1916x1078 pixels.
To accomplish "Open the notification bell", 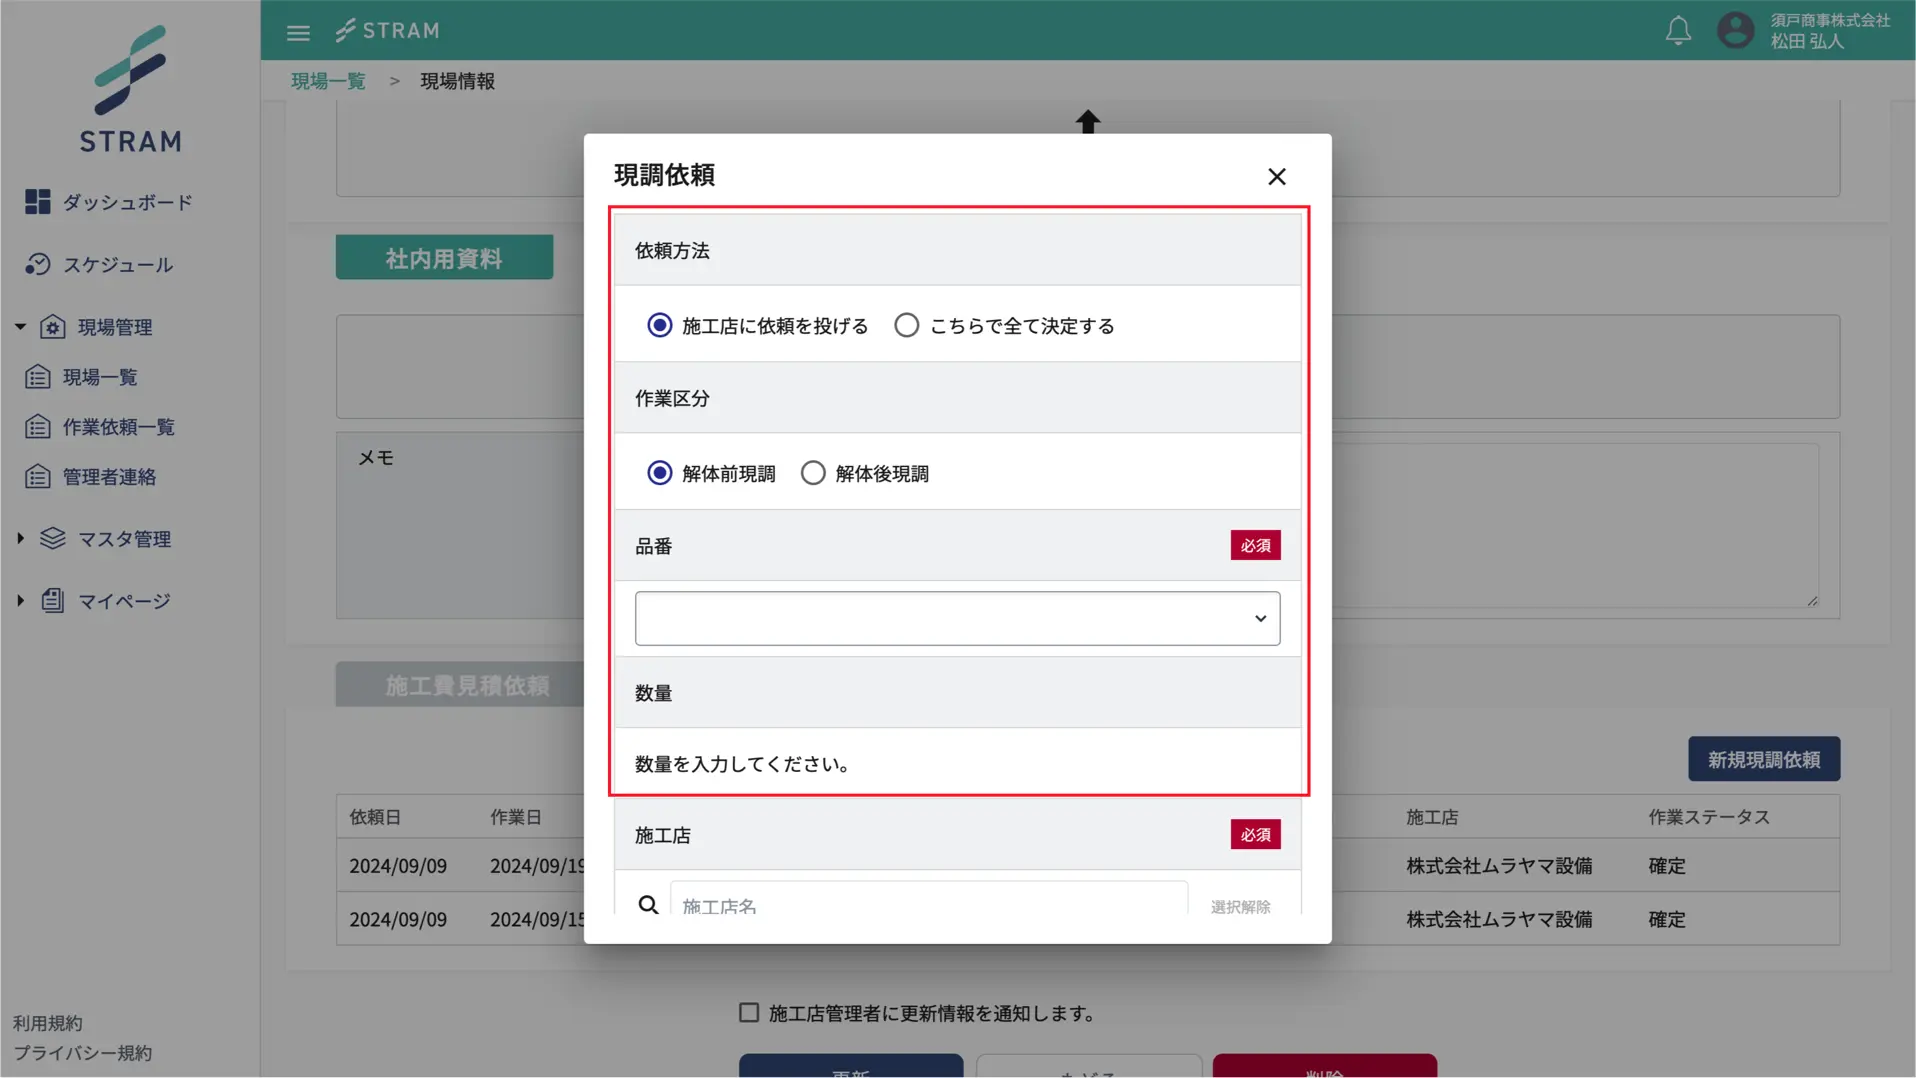I will tap(1678, 31).
